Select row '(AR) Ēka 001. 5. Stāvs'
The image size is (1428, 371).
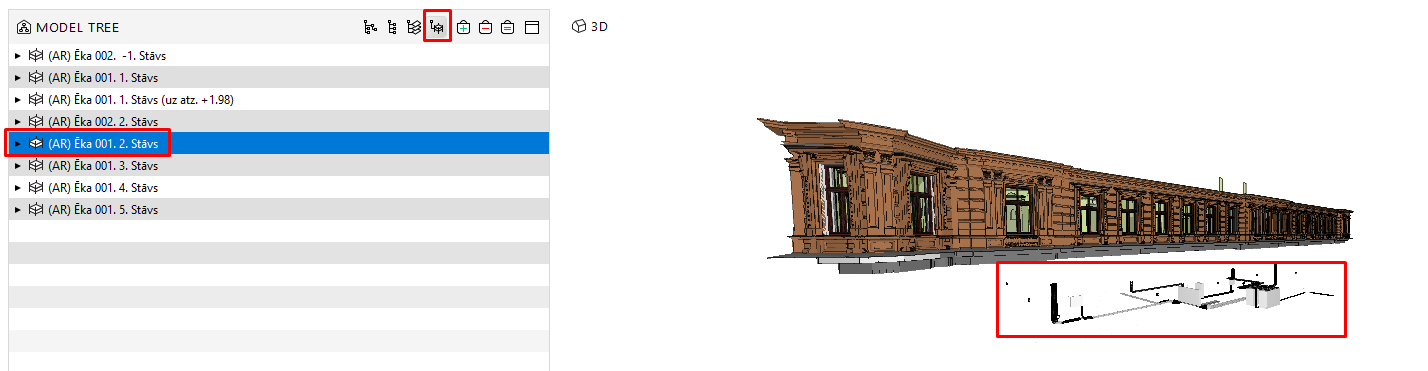[x=279, y=209]
